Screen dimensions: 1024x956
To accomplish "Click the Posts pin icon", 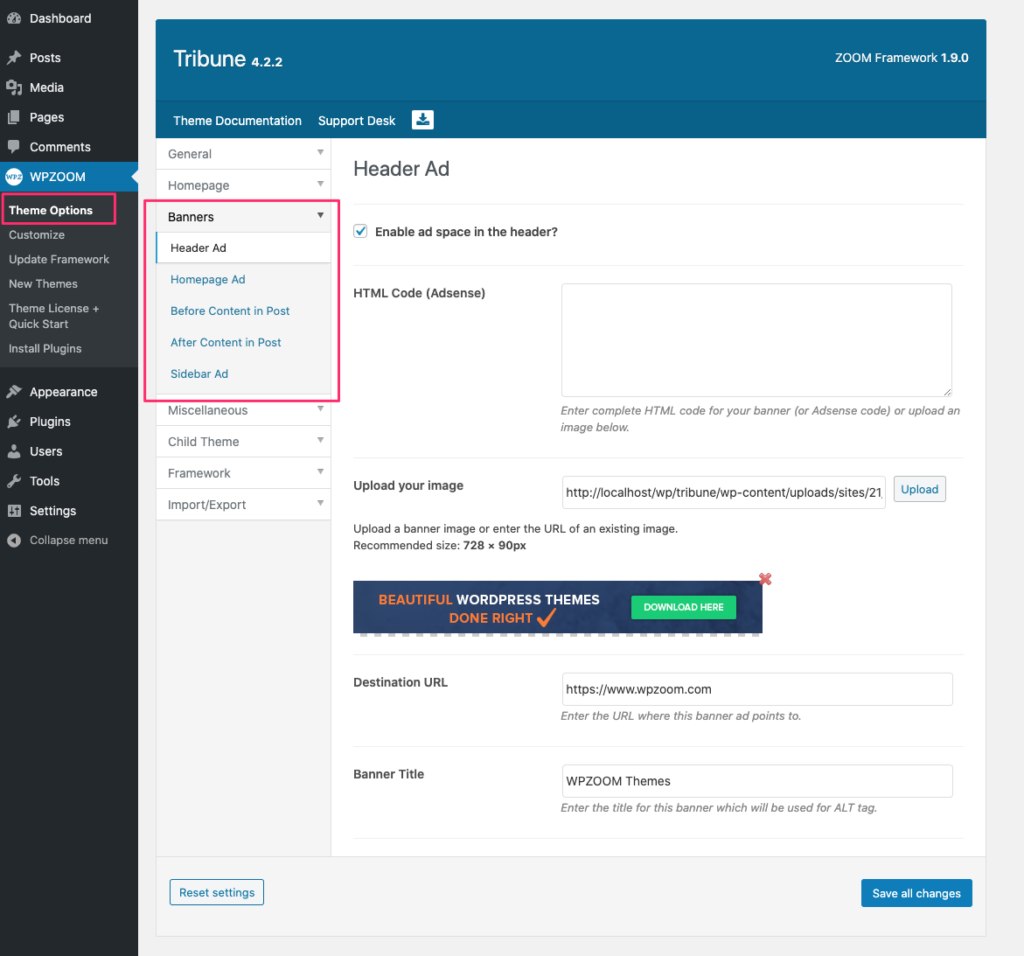I will click(x=14, y=57).
